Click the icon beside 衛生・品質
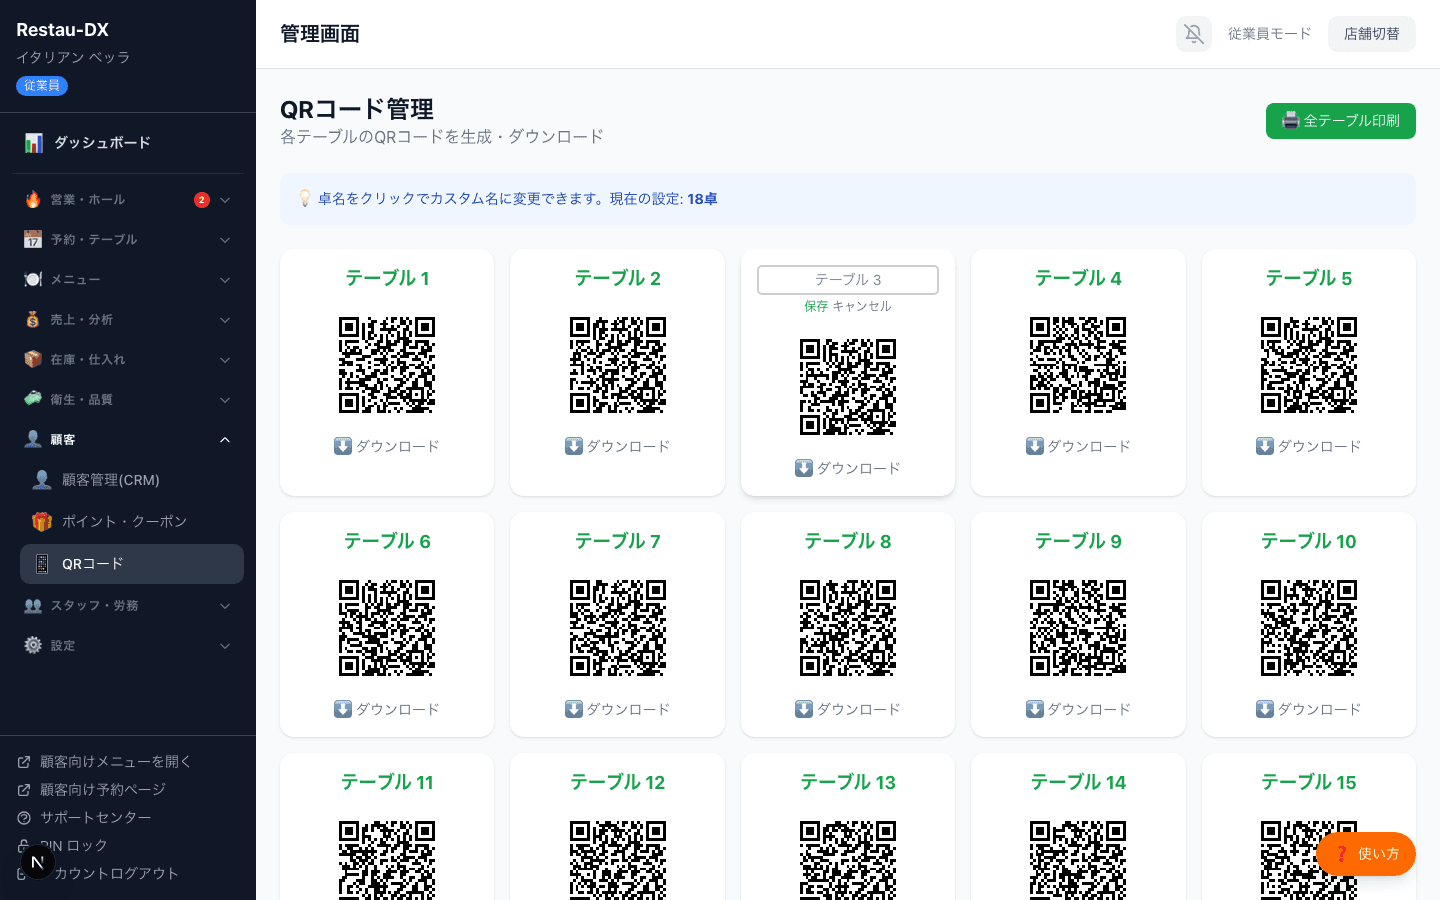 coord(33,400)
